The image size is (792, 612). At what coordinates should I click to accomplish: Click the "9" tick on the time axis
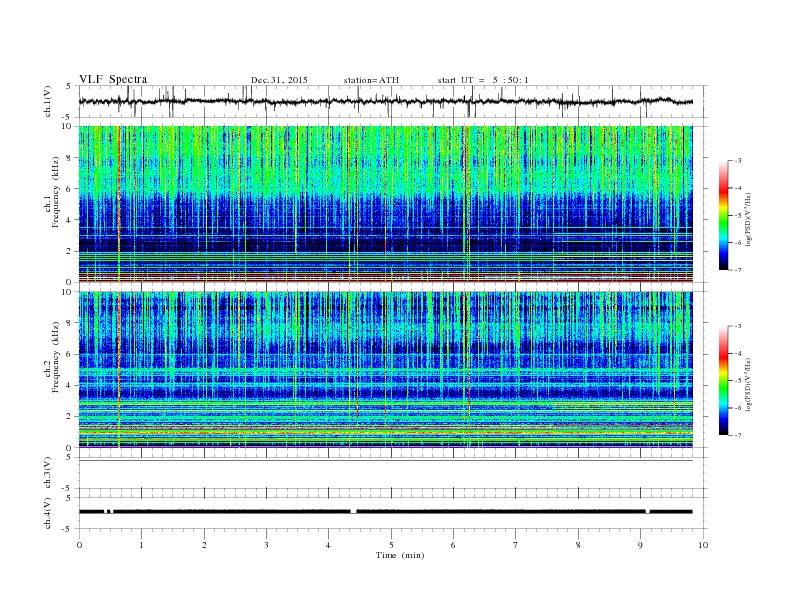[x=640, y=545]
